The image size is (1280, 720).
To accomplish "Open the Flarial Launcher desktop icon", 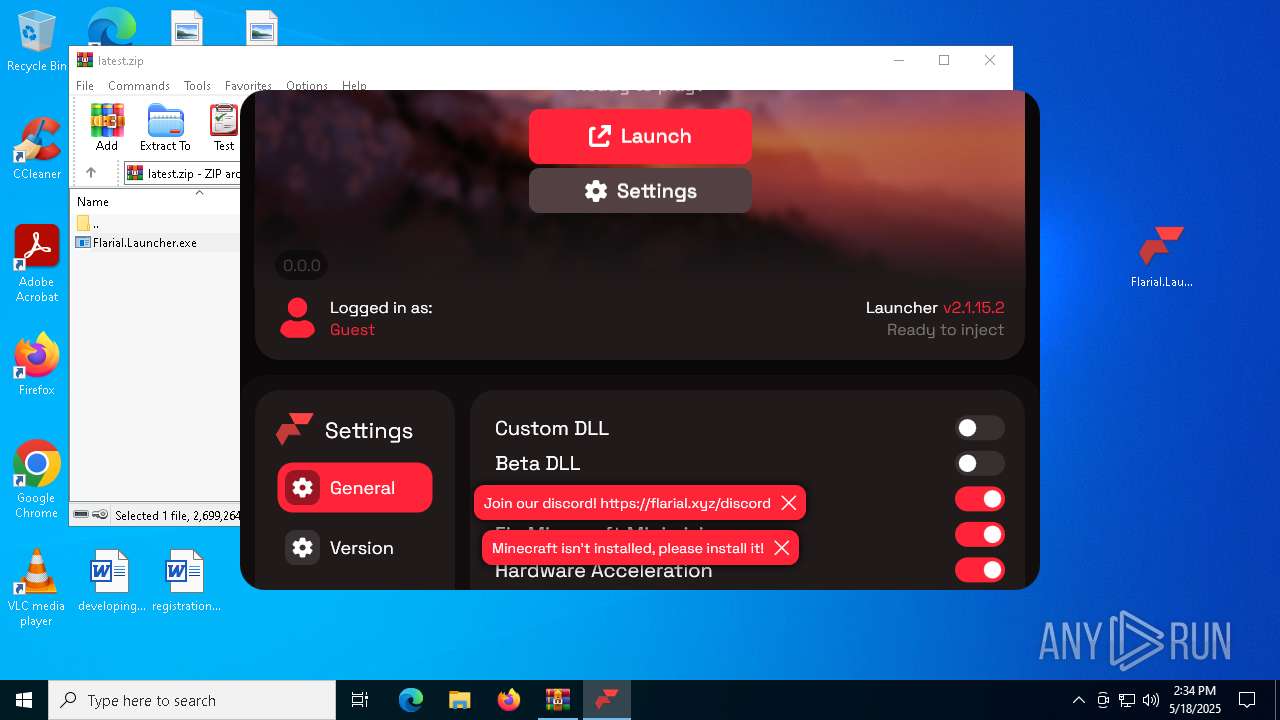I will pos(1161,258).
